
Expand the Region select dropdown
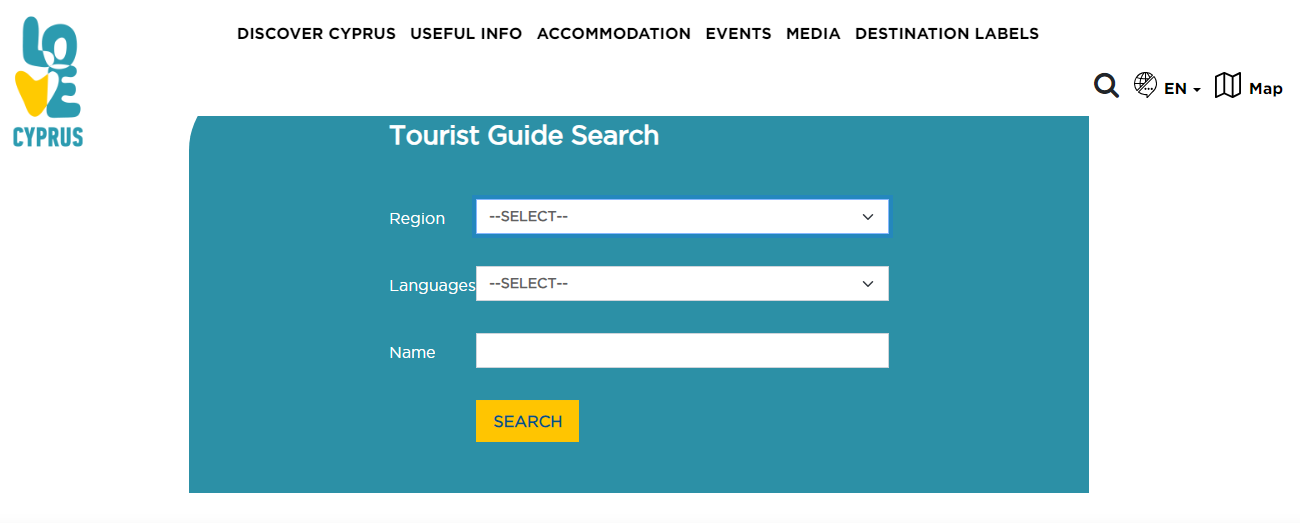point(682,217)
